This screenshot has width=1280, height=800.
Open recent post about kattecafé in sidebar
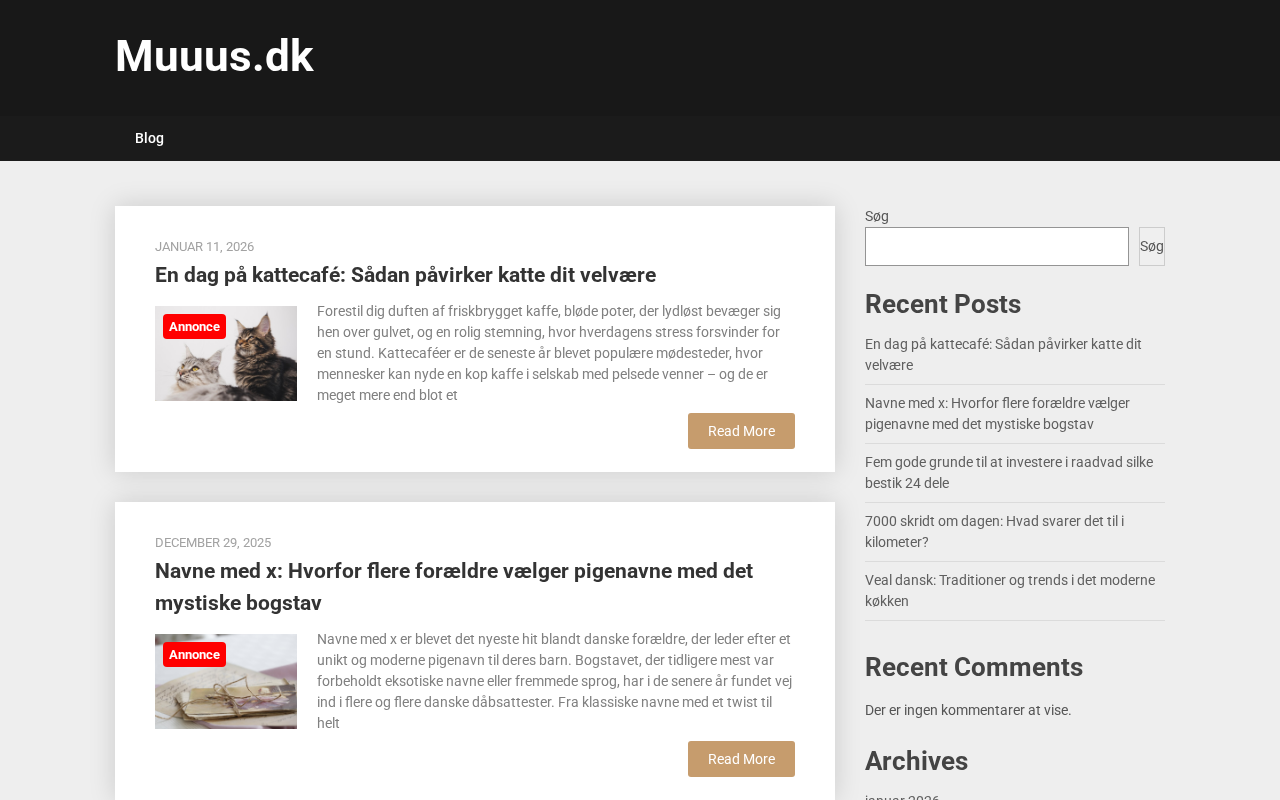(x=1003, y=354)
